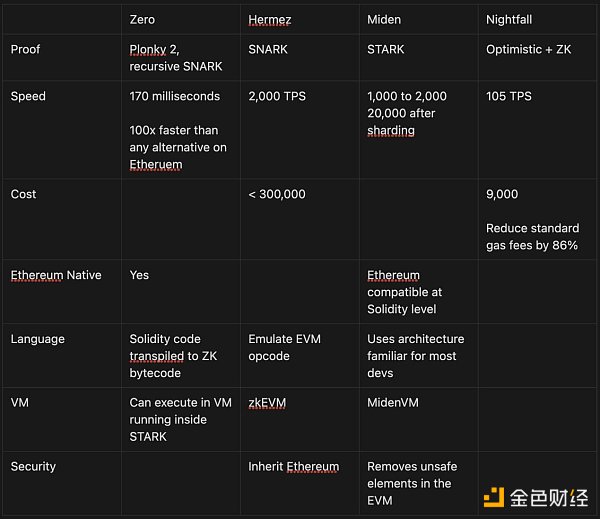This screenshot has width=600, height=519.
Task: Select the Cost row label
Action: click(25, 194)
